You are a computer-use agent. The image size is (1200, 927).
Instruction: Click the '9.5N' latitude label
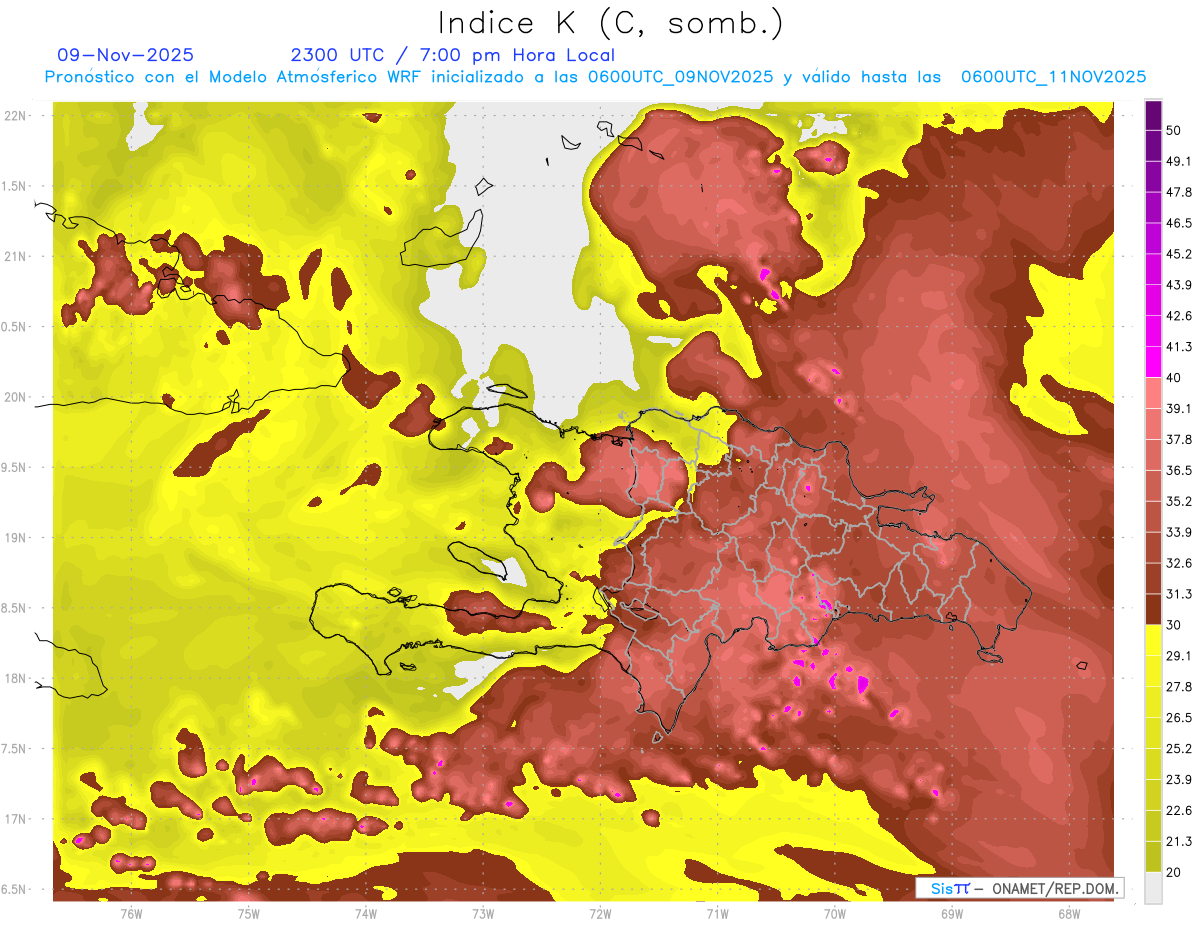[15, 468]
